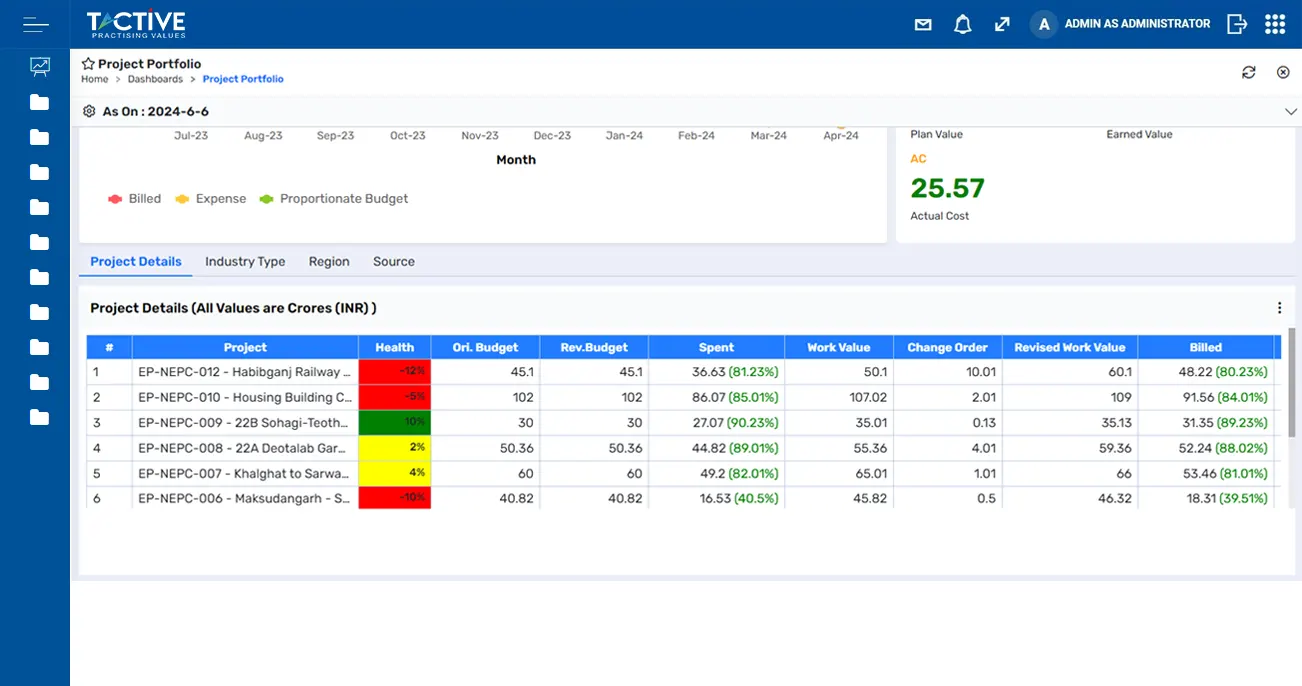This screenshot has width=1302, height=686.
Task: Navigate to Home via the breadcrumb
Action: (x=94, y=78)
